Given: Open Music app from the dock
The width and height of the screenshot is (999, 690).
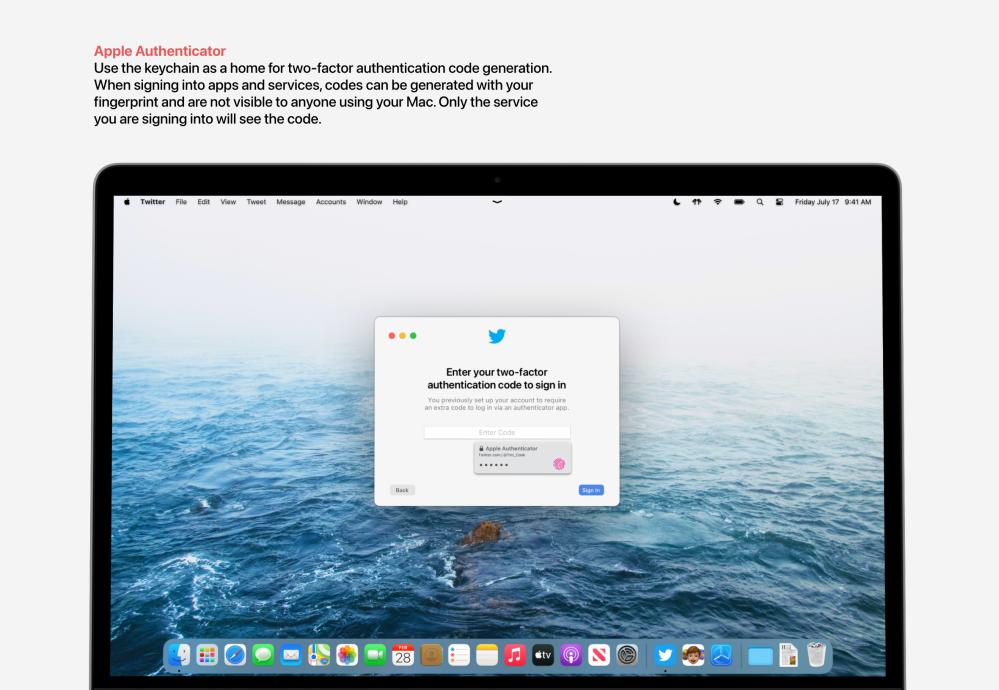Looking at the screenshot, I should (x=515, y=655).
